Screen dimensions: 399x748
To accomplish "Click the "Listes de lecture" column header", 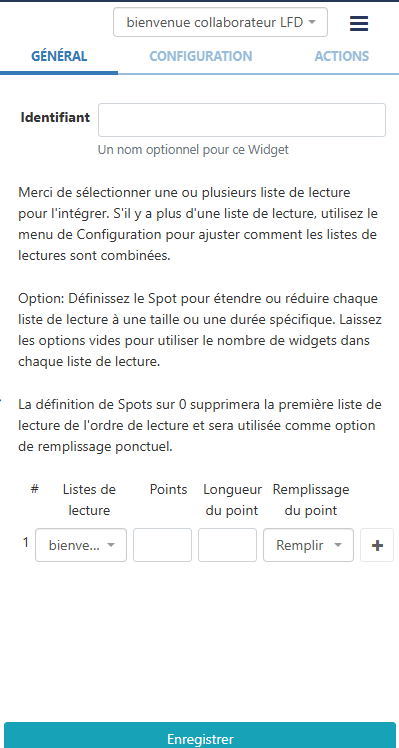I will click(89, 500).
